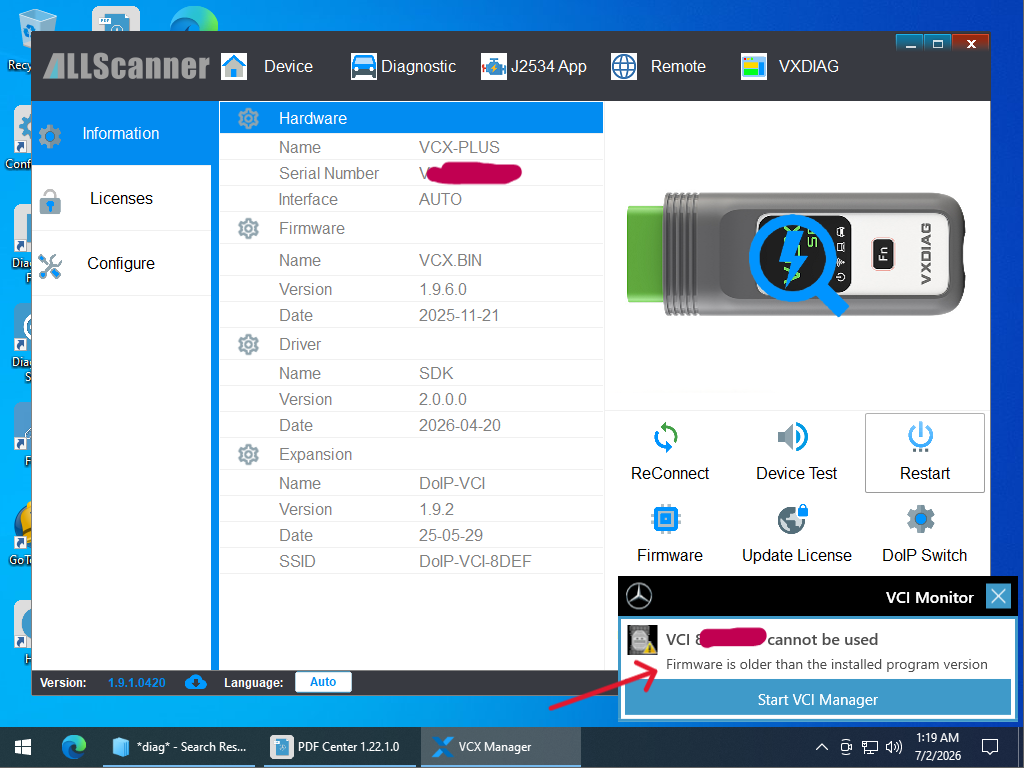Screen dimensions: 1024x768
Task: Click the VXDIAG window icon
Action: [754, 67]
